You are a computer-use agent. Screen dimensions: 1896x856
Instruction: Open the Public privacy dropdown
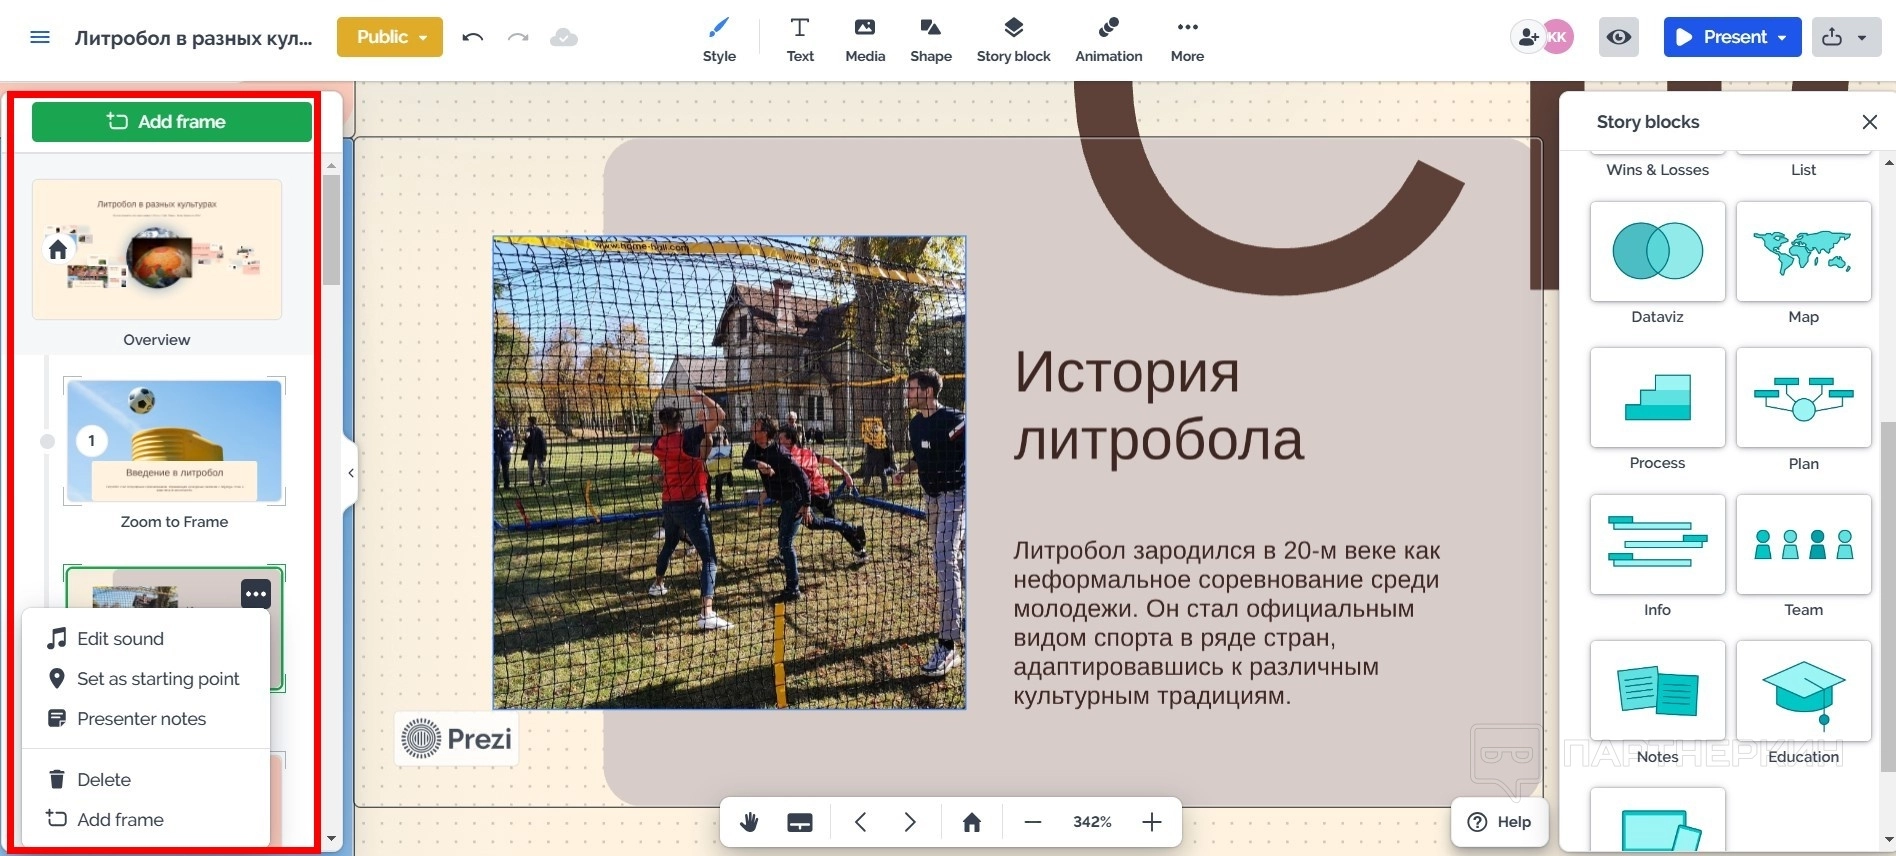[x=390, y=37]
